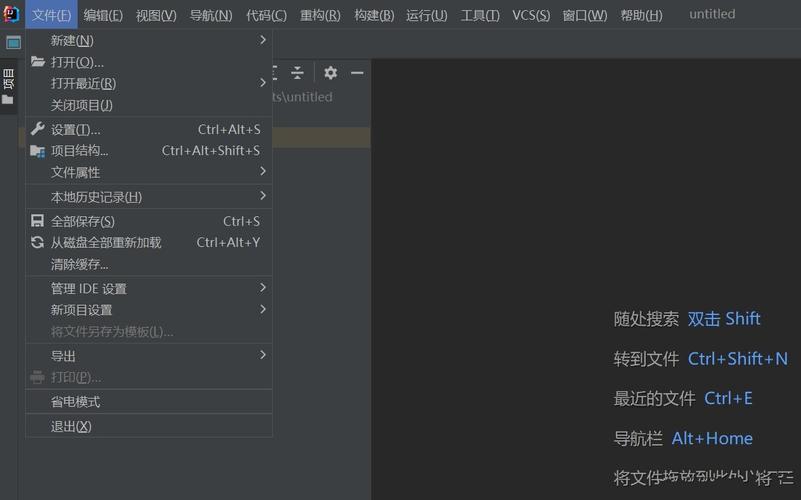The image size is (801, 500).
Task: Expand the 新建(N) submenu arrow
Action: [x=263, y=40]
